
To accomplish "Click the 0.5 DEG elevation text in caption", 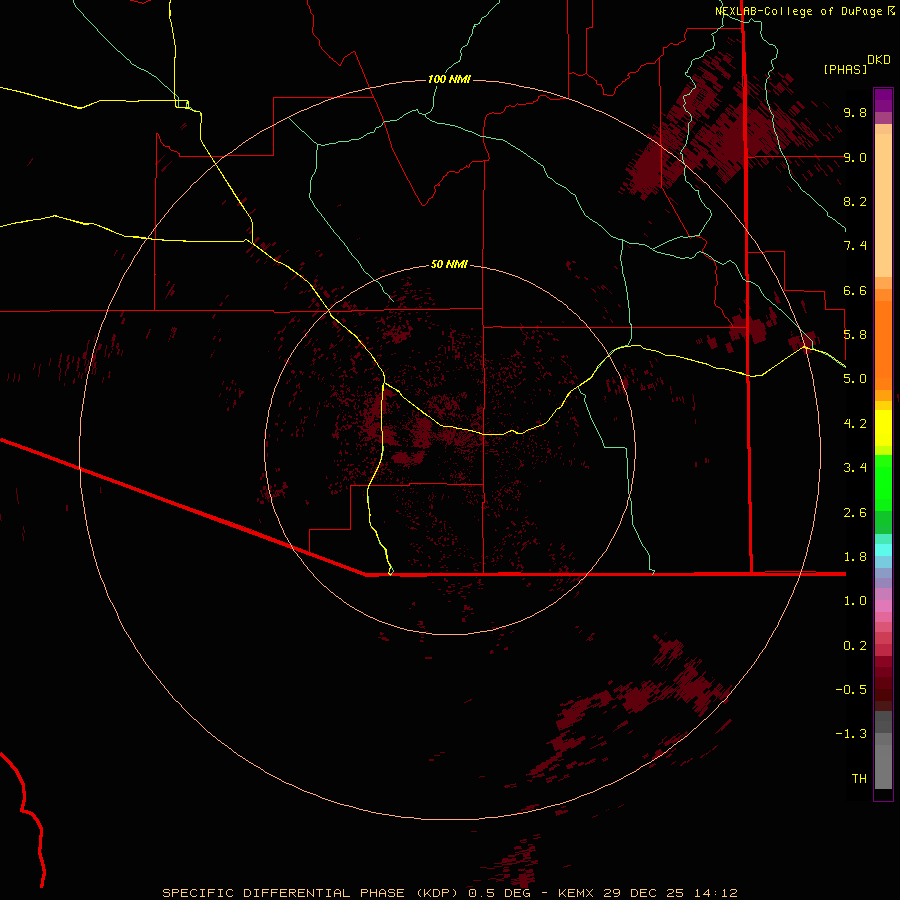I will (x=499, y=893).
